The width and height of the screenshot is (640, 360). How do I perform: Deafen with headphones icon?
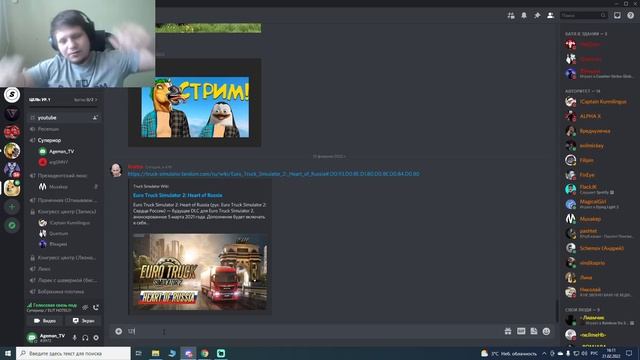tap(85, 338)
